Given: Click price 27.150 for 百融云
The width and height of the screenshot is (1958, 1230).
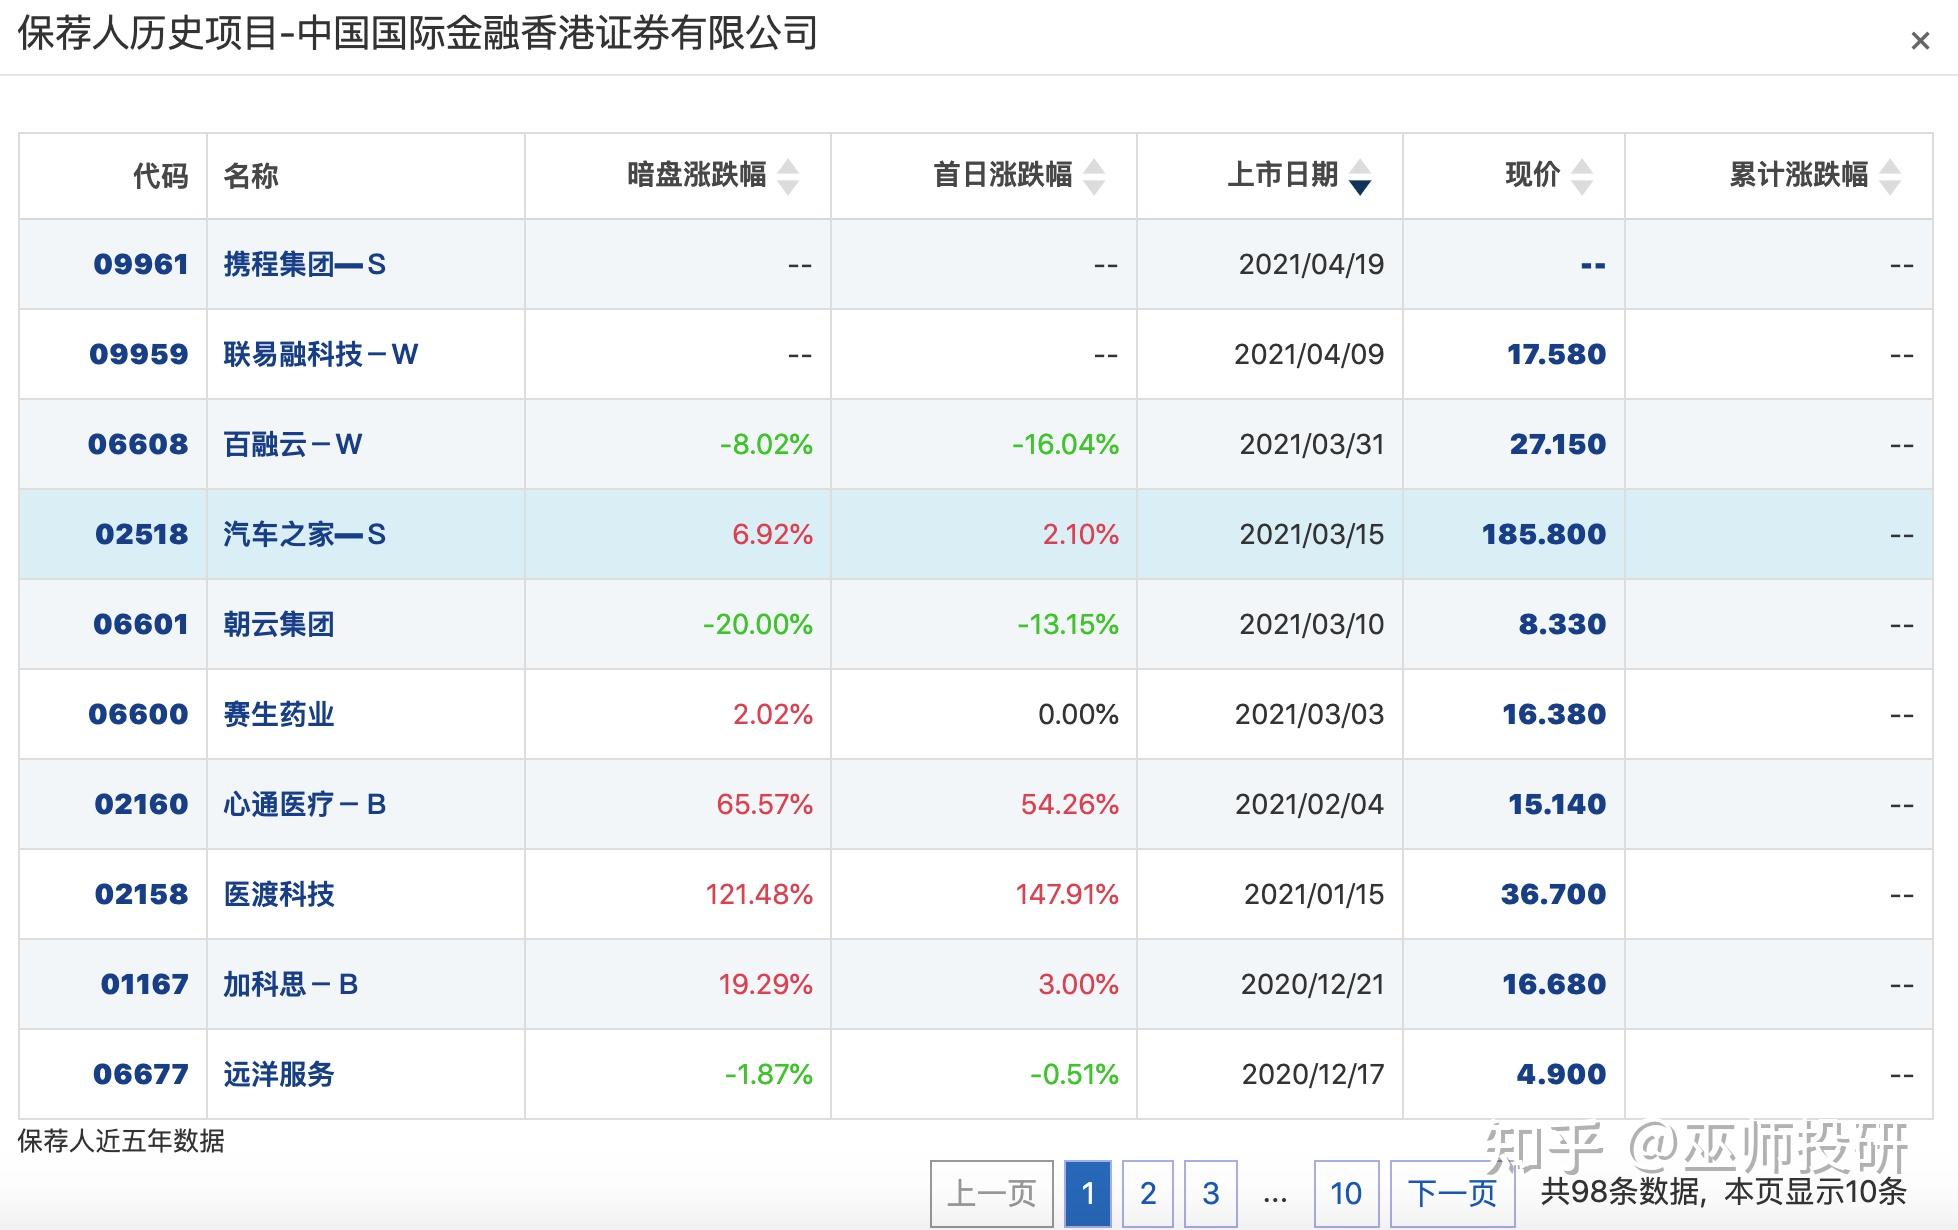Looking at the screenshot, I should [x=1558, y=444].
